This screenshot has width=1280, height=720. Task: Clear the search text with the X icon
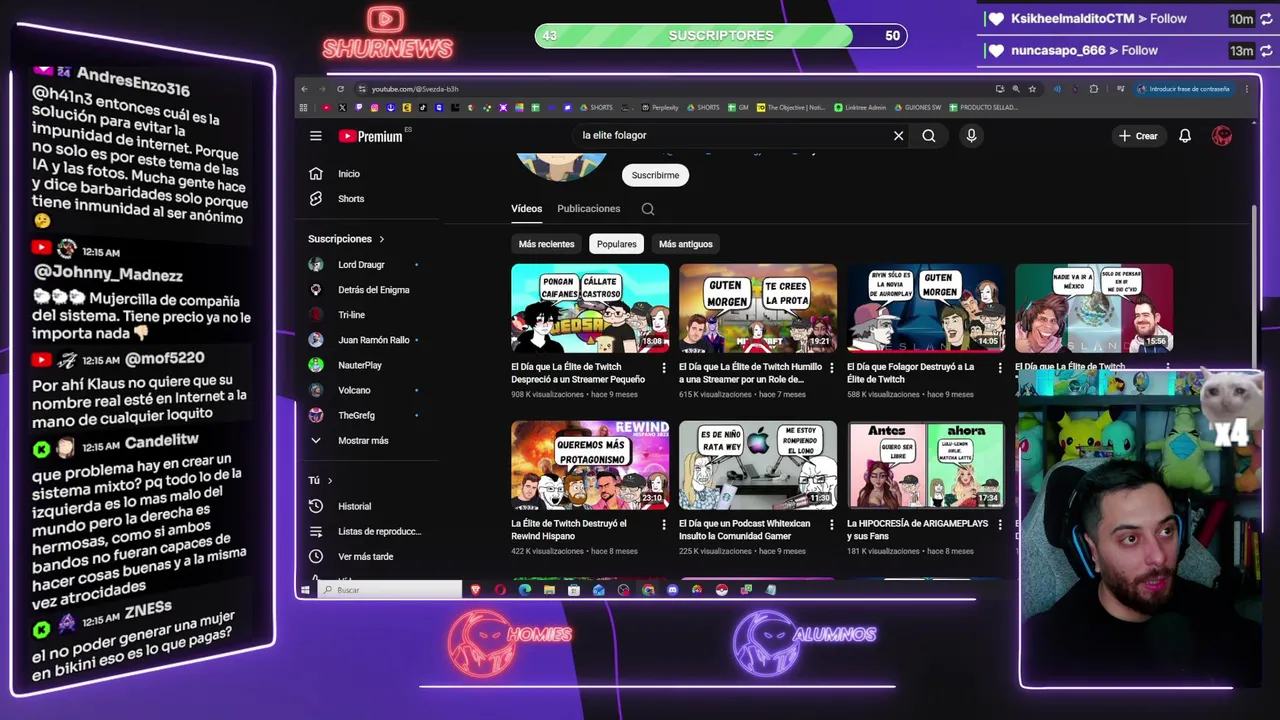pos(898,136)
